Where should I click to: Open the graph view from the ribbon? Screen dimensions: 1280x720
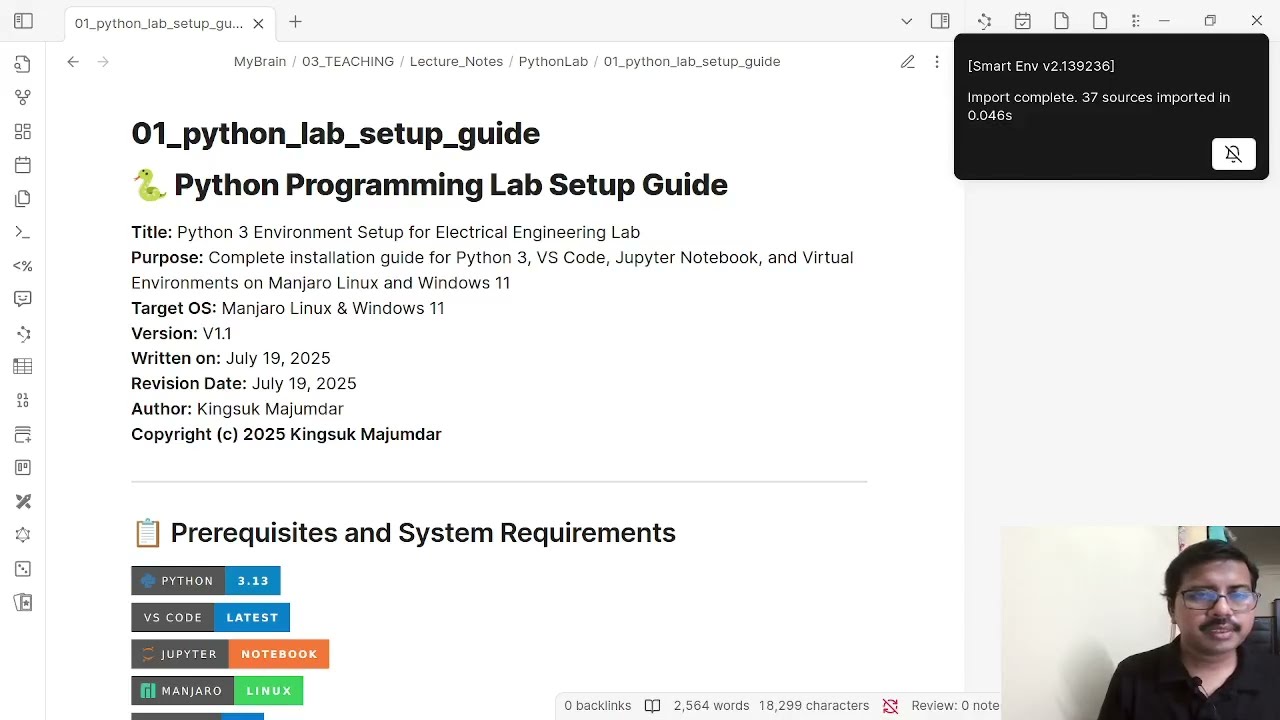point(23,98)
